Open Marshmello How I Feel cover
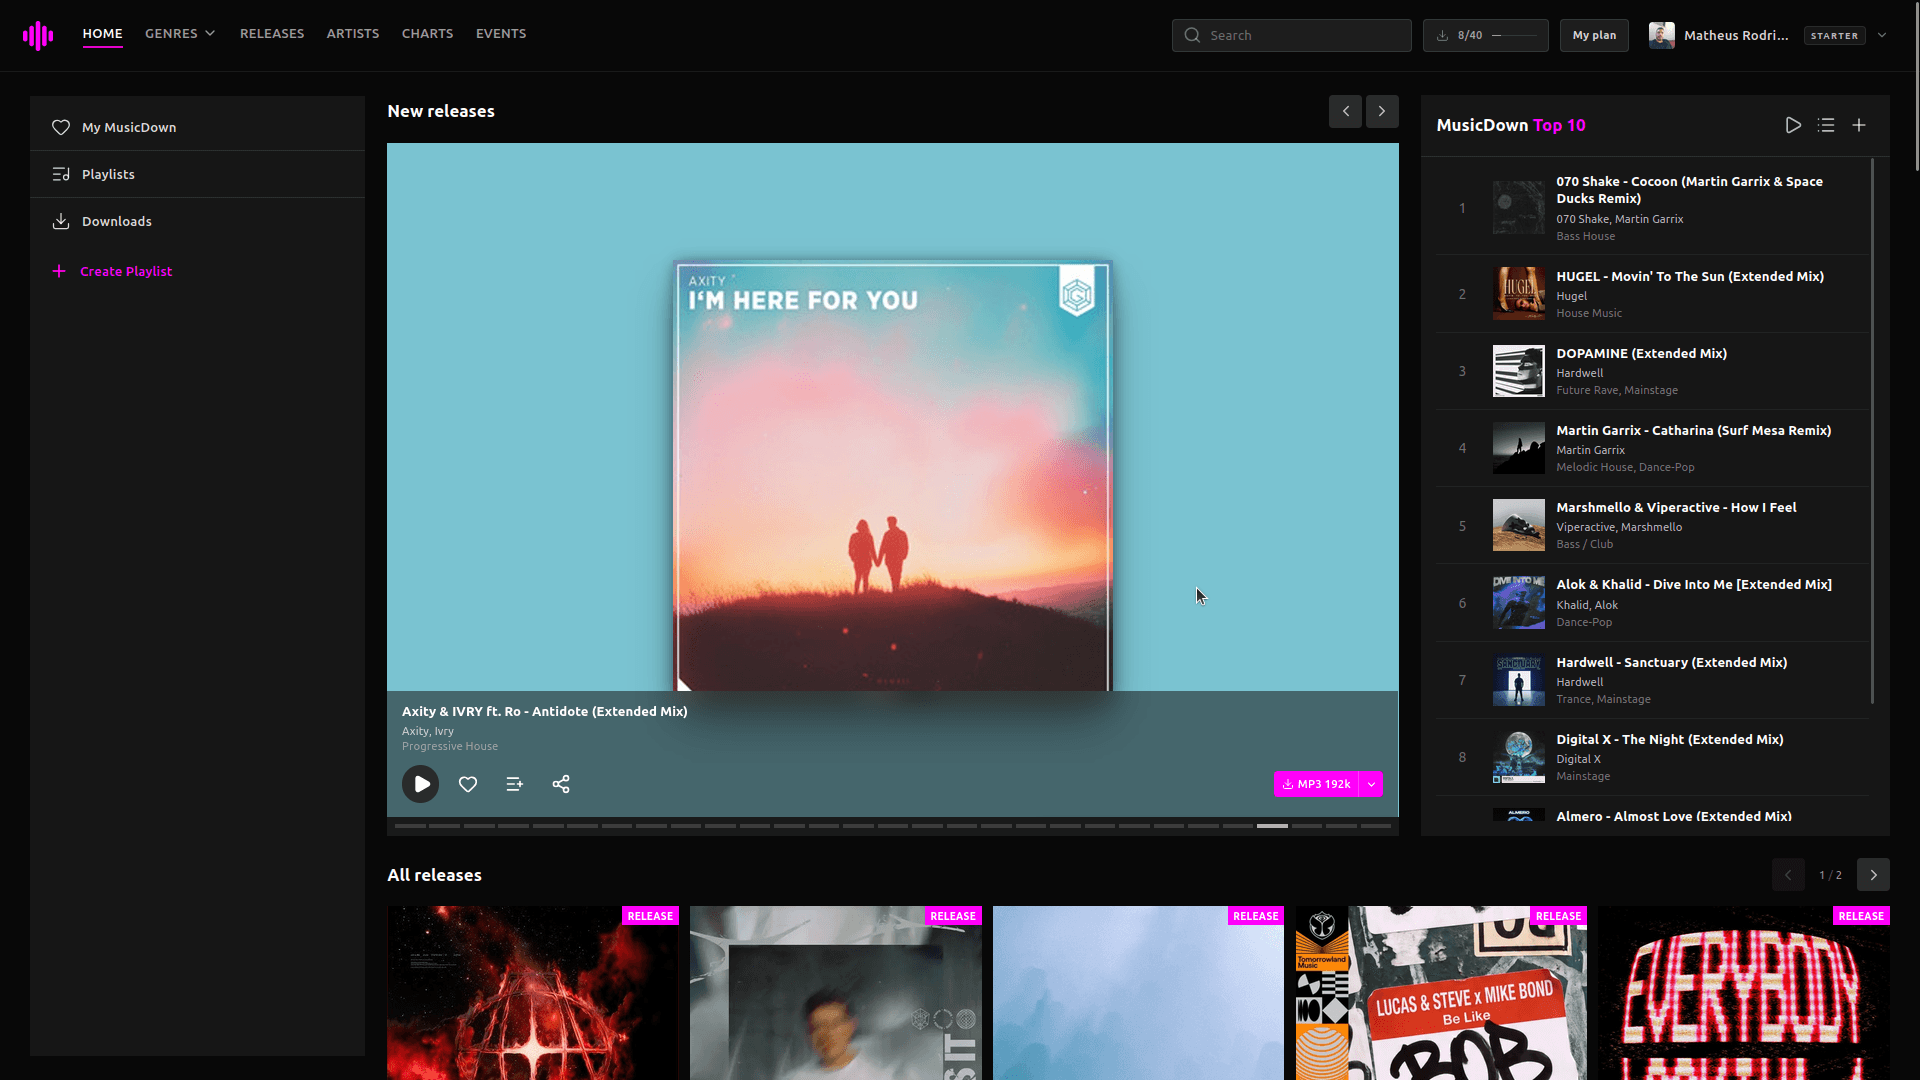The height and width of the screenshot is (1080, 1920). pyautogui.click(x=1518, y=525)
